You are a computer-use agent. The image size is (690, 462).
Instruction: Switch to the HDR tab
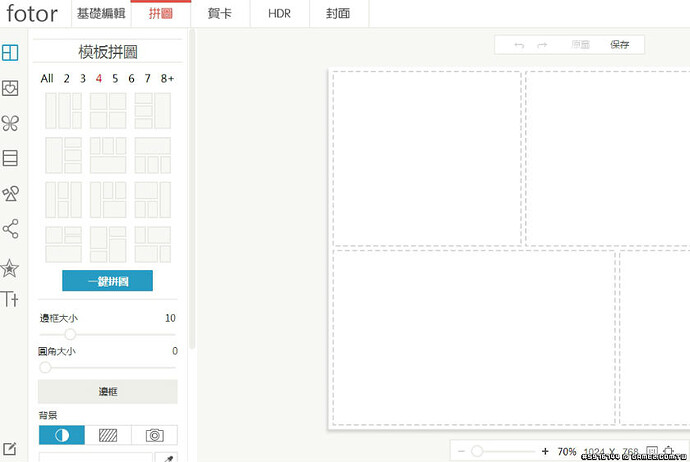click(x=280, y=14)
